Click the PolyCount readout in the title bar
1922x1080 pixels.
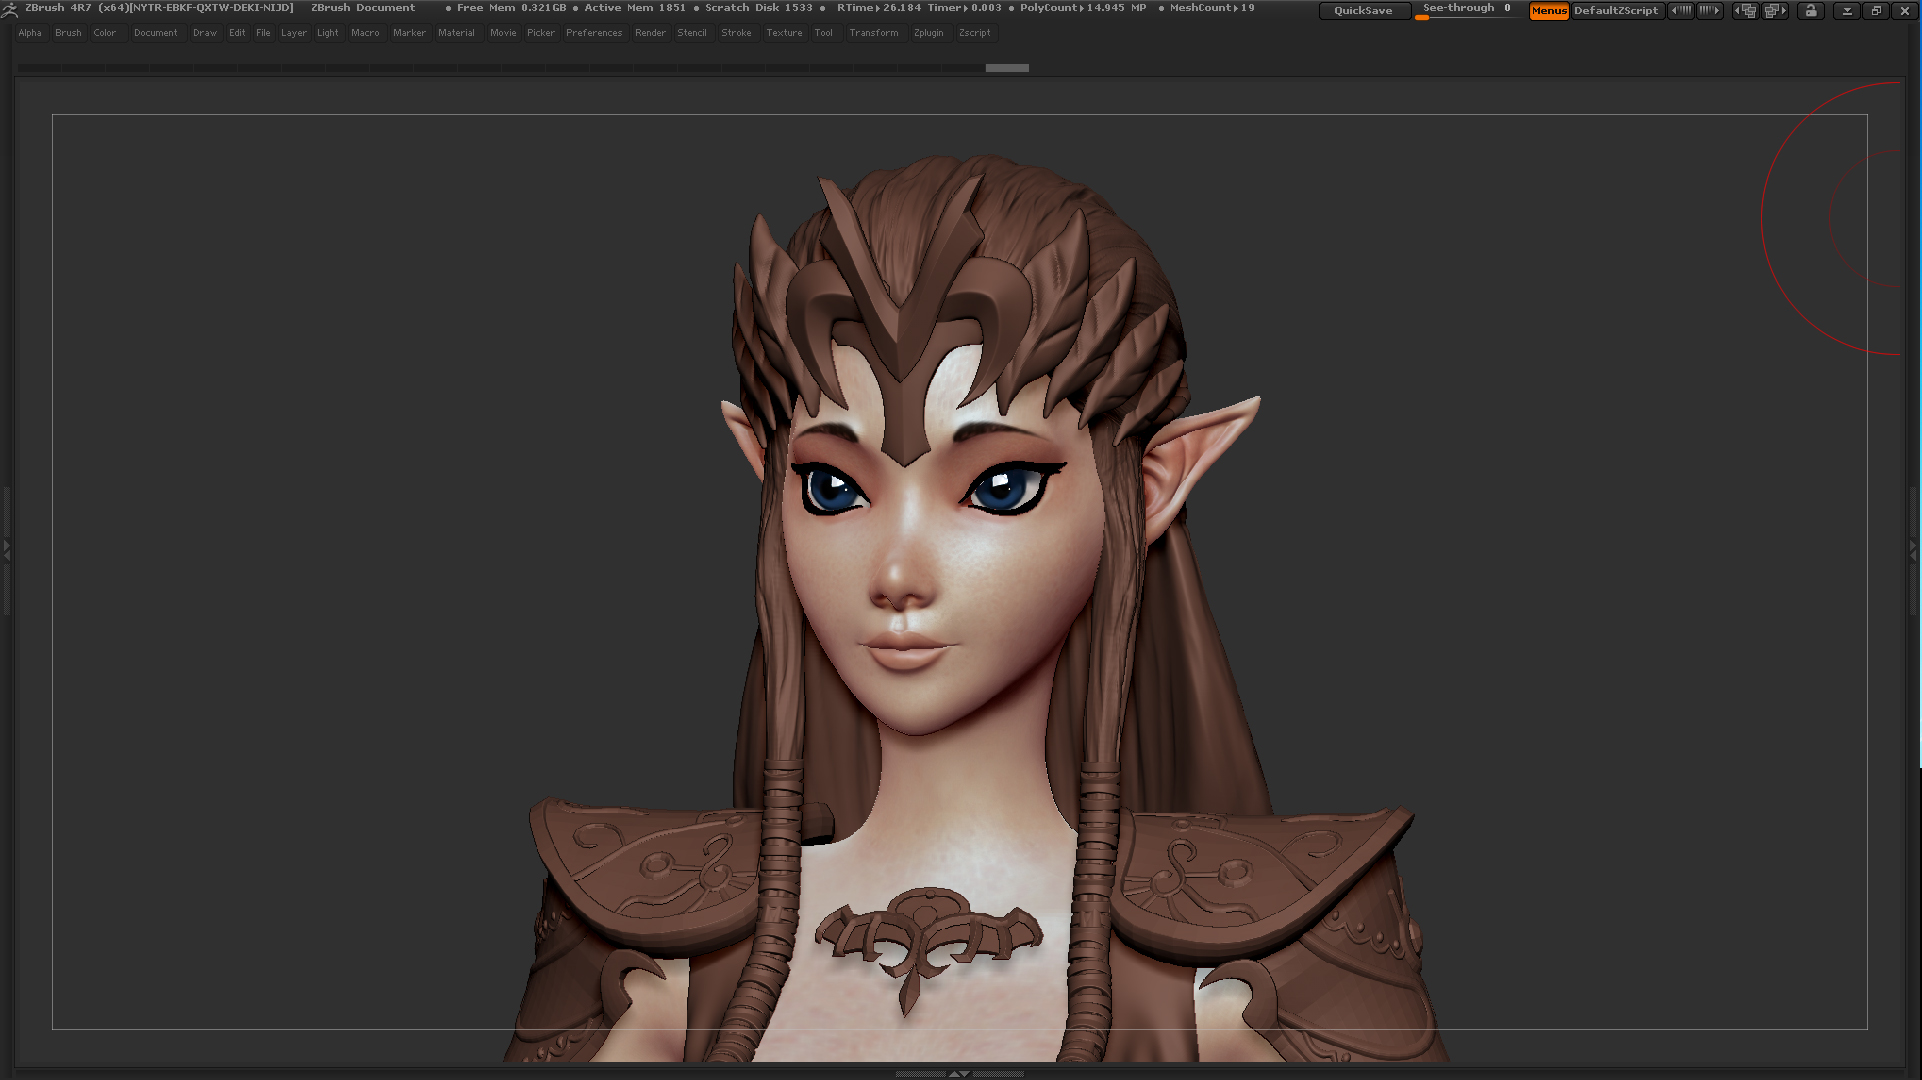1083,8
